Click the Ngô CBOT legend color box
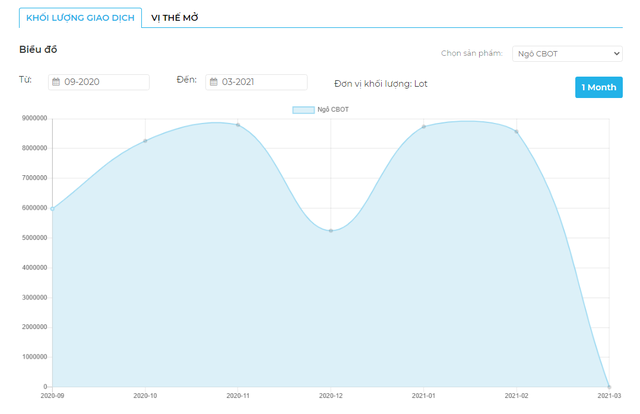 click(x=304, y=109)
